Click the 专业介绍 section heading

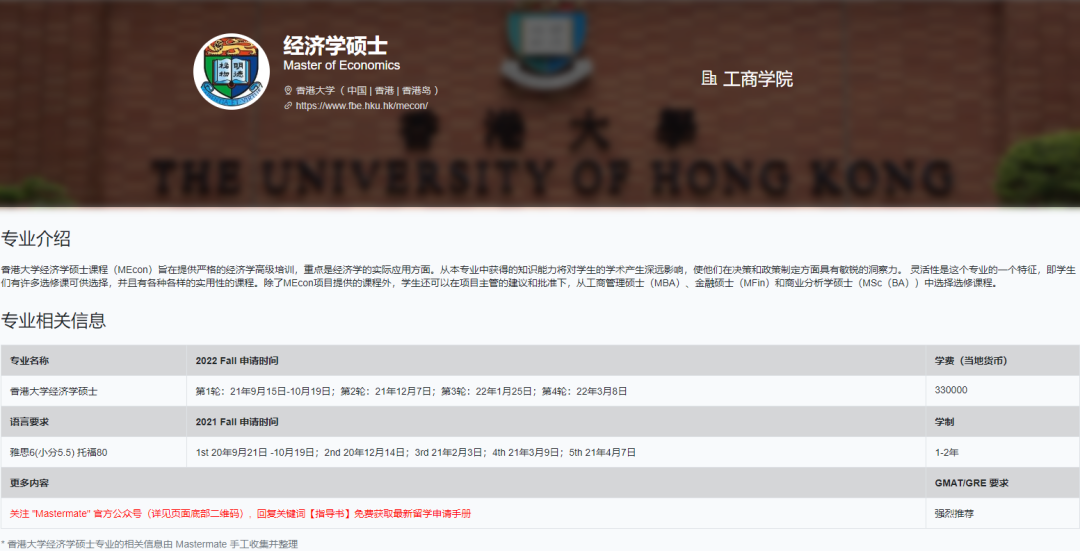[36, 238]
